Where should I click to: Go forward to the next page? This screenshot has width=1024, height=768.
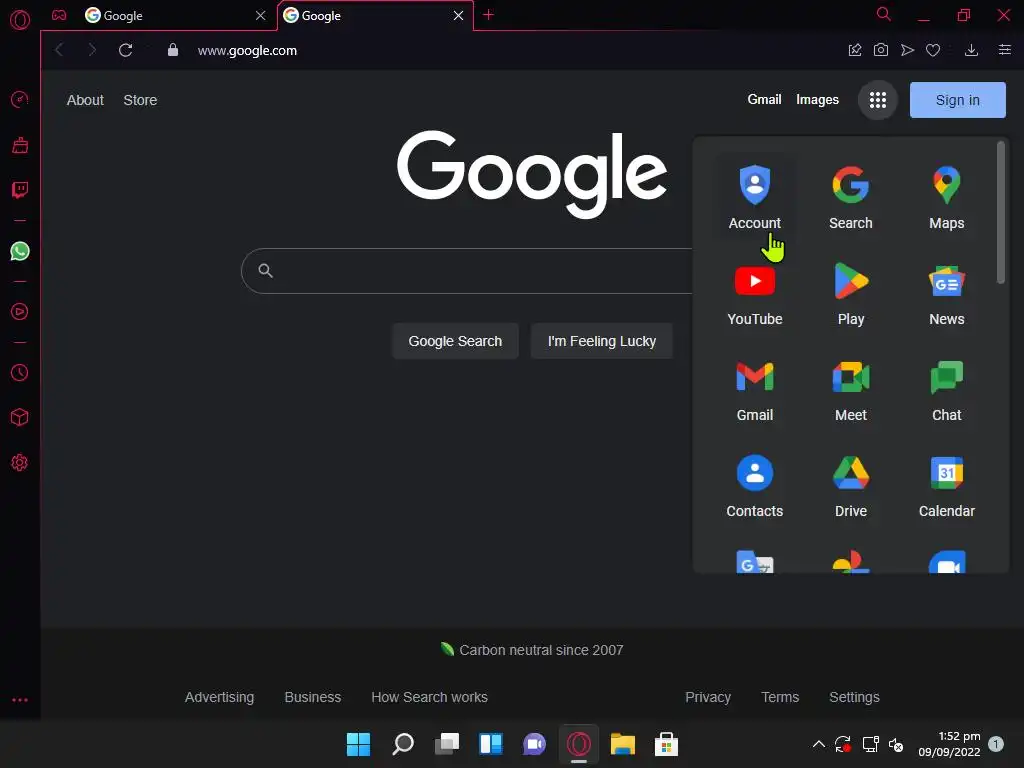[91, 50]
